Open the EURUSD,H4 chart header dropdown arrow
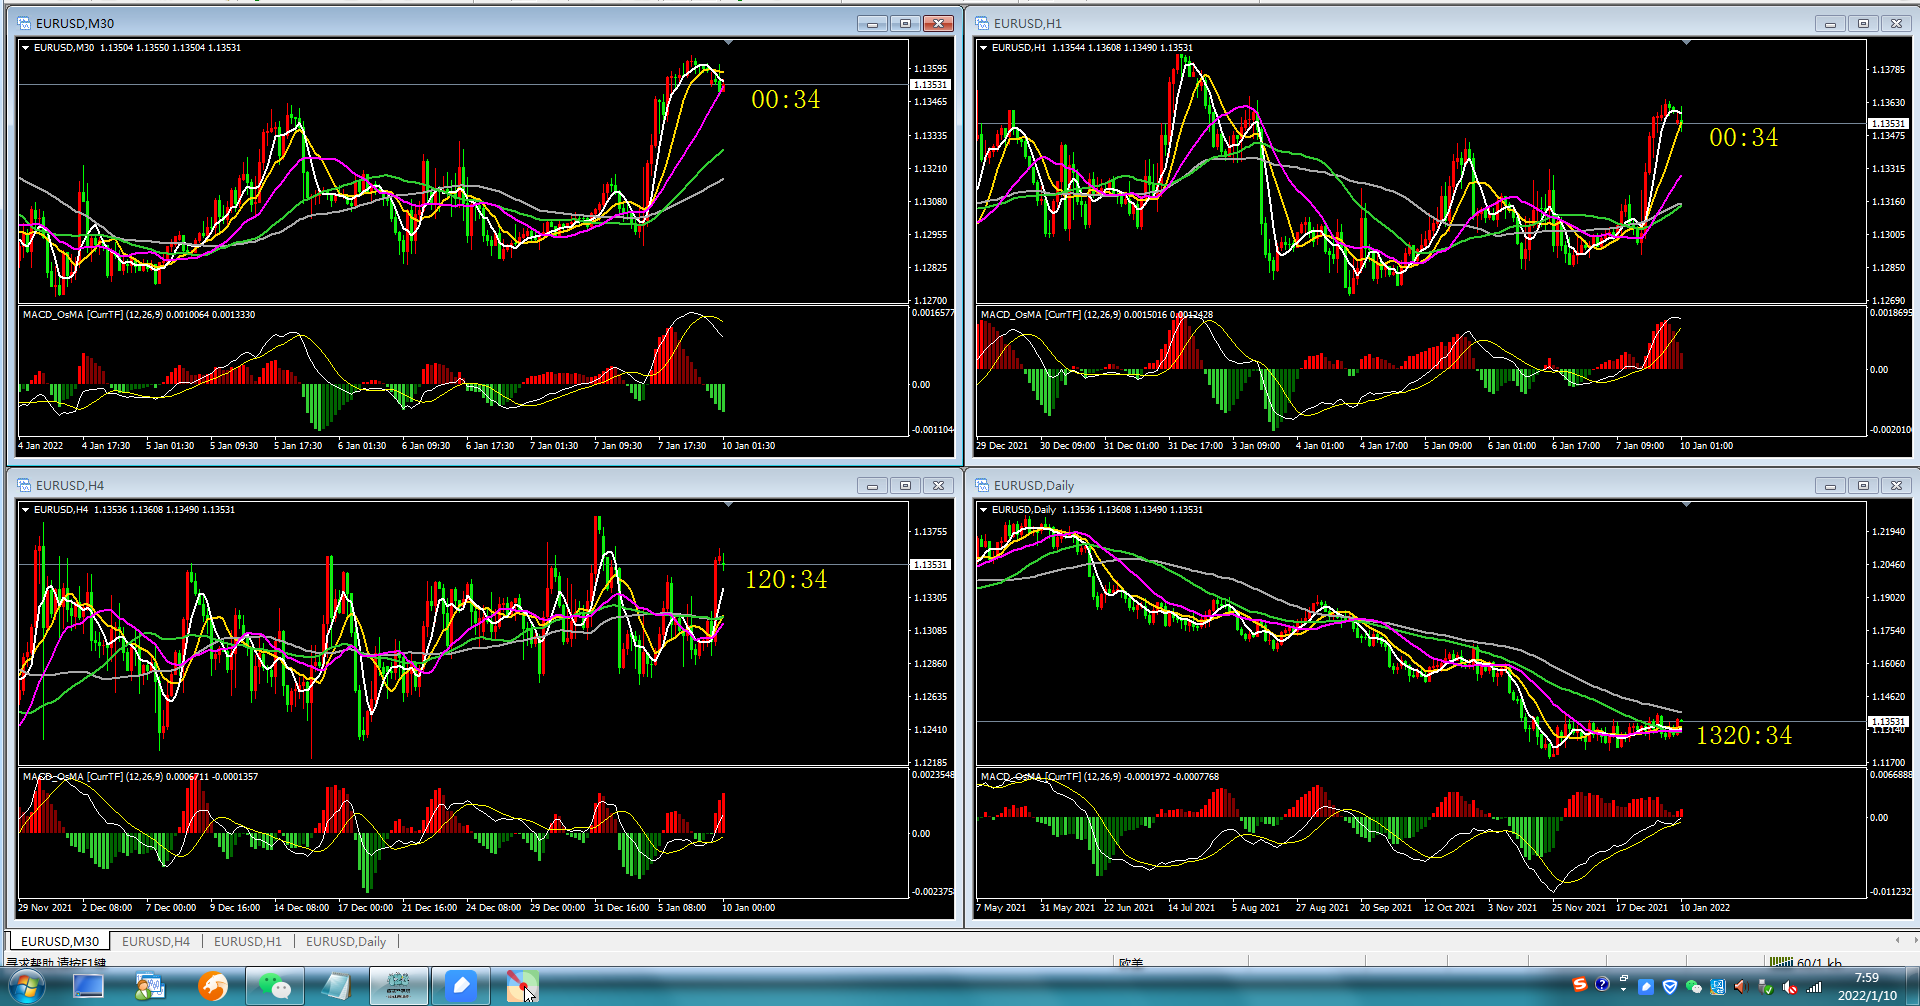 pos(26,509)
